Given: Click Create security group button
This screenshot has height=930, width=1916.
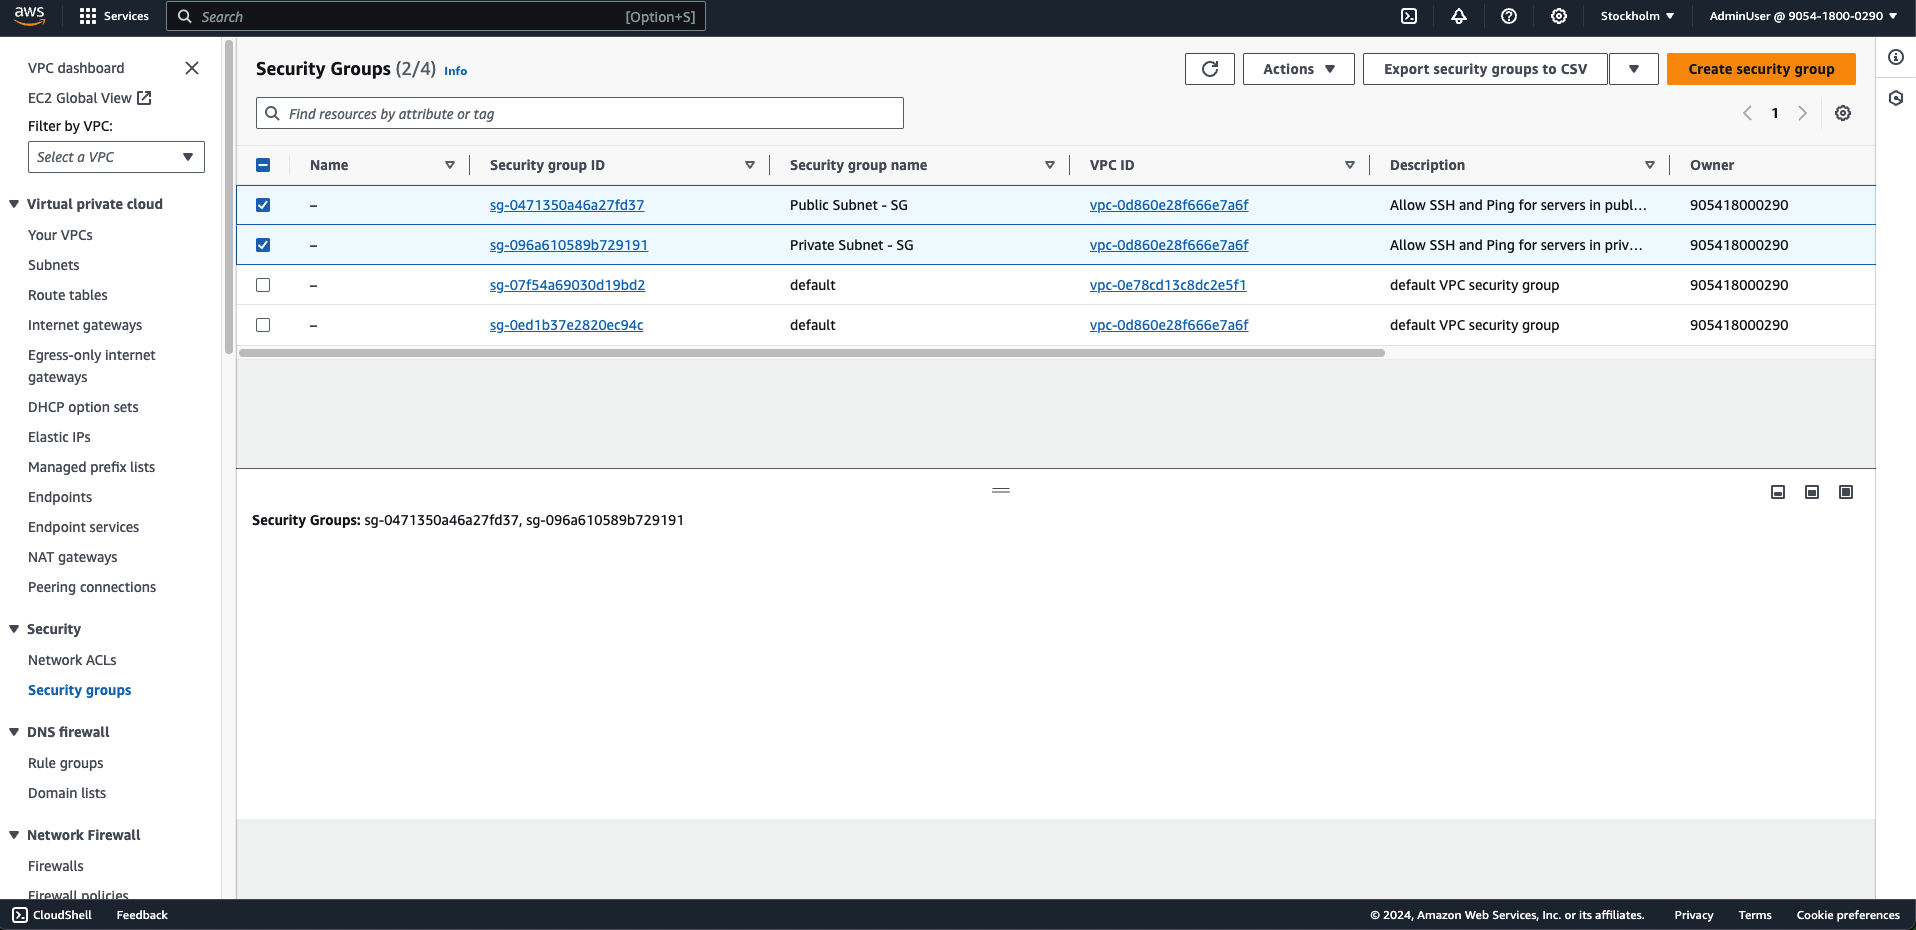Looking at the screenshot, I should click(1760, 69).
